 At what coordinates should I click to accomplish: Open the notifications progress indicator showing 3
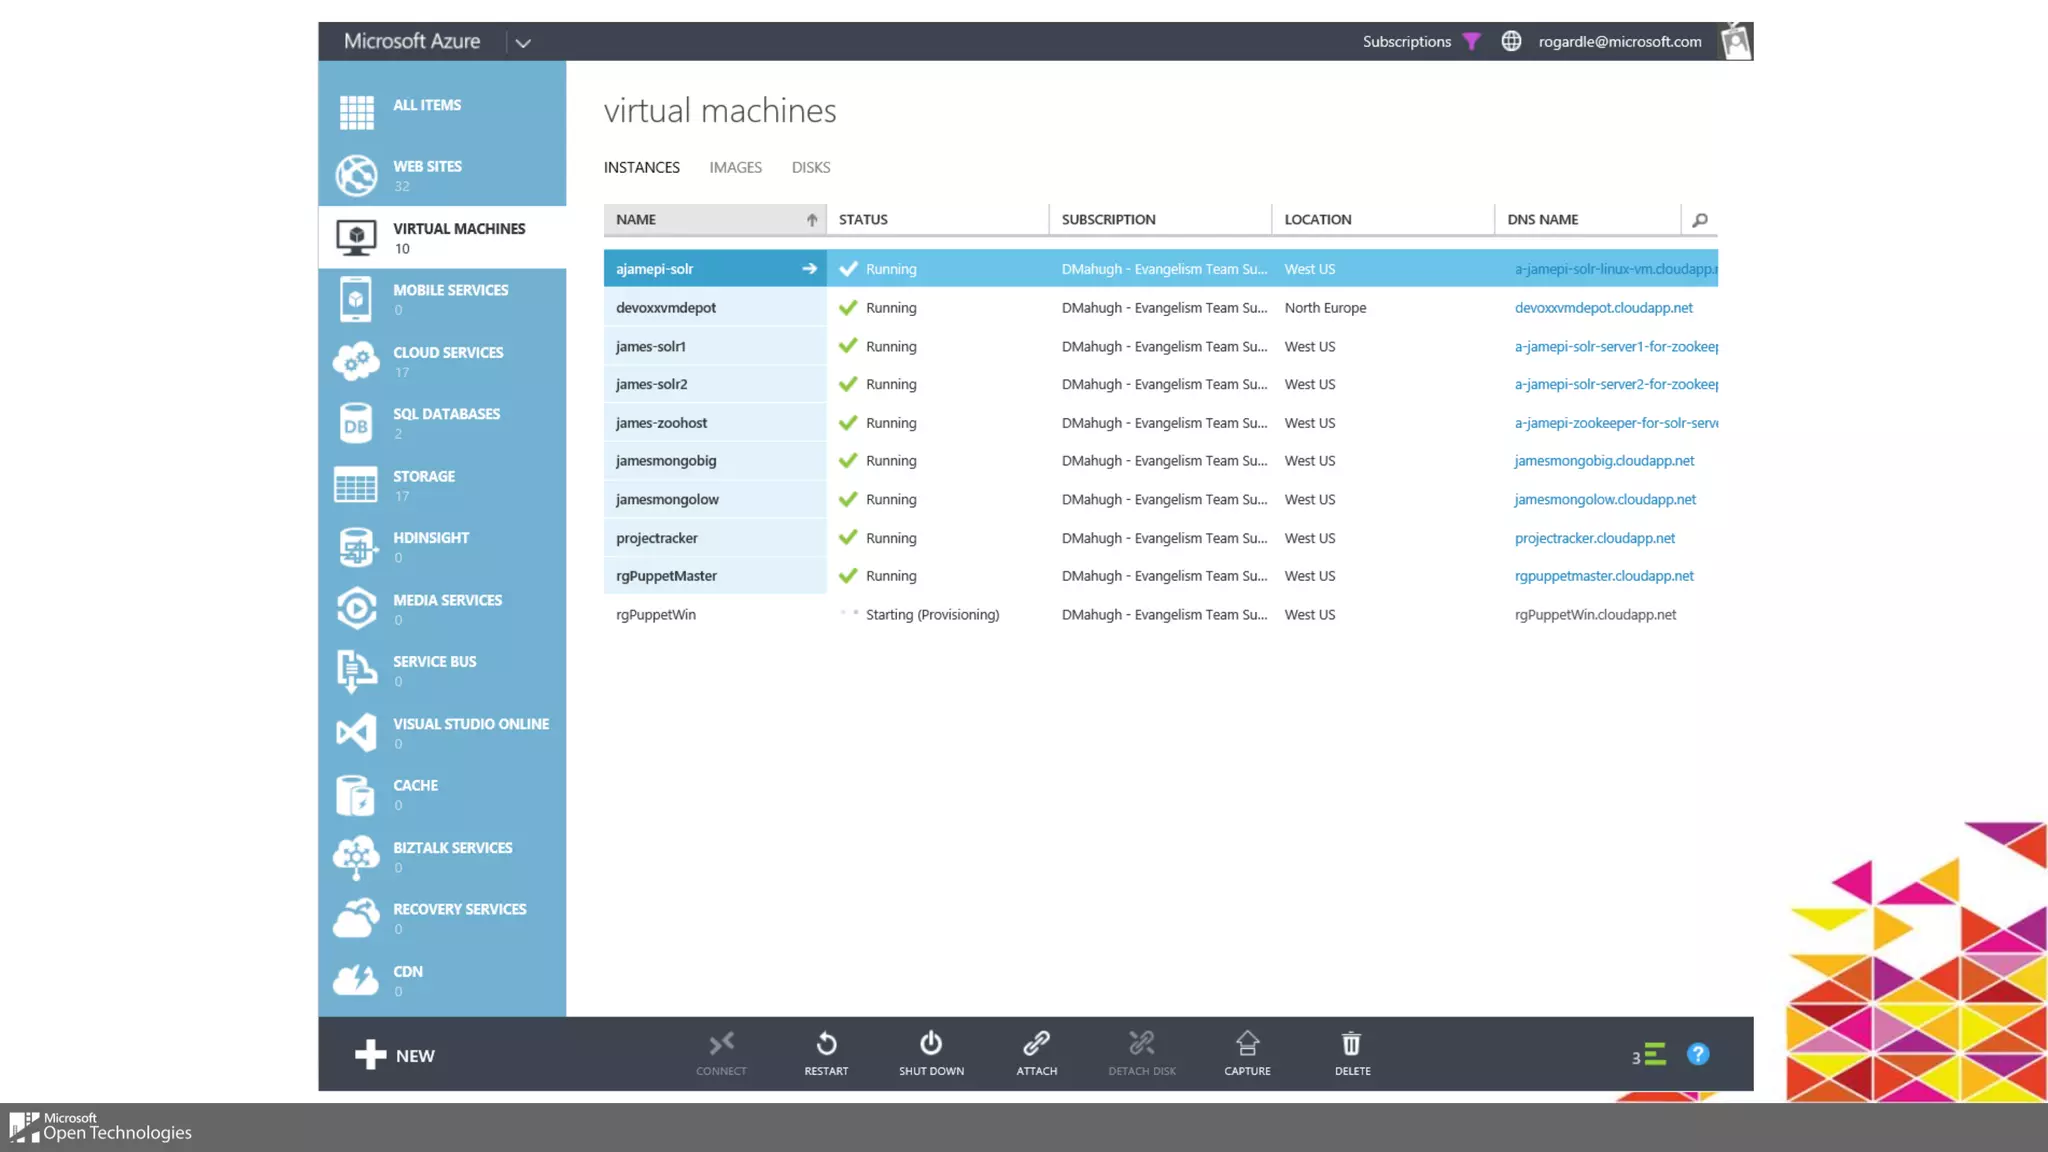tap(1649, 1055)
